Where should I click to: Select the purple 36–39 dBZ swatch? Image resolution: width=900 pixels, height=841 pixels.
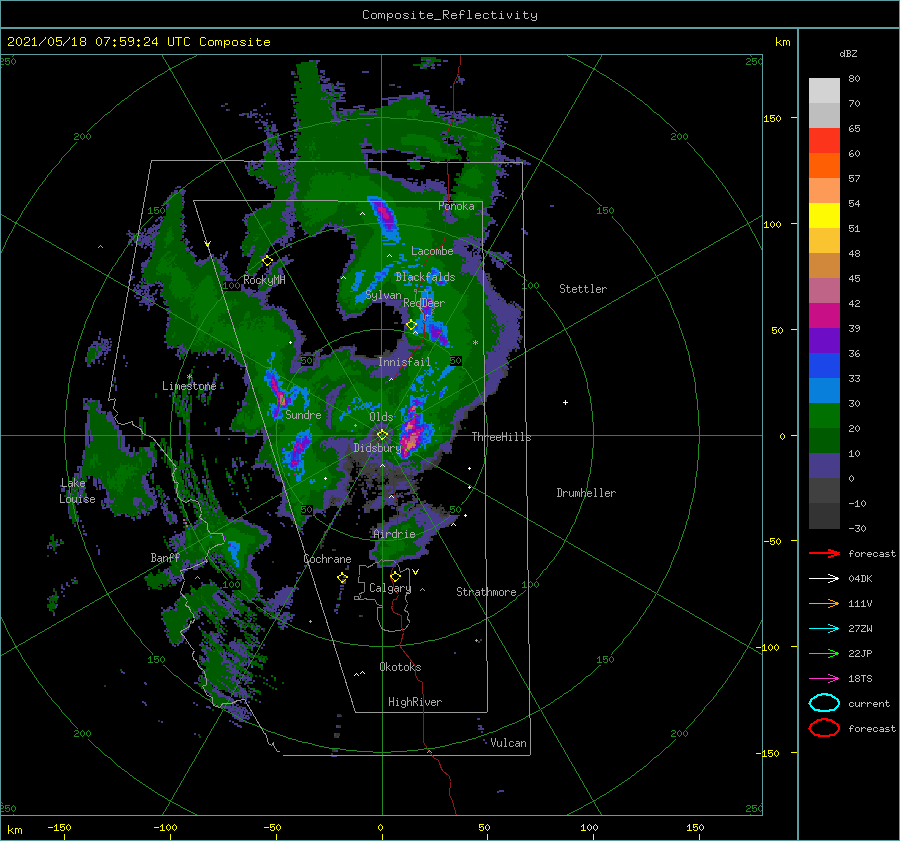click(x=824, y=340)
